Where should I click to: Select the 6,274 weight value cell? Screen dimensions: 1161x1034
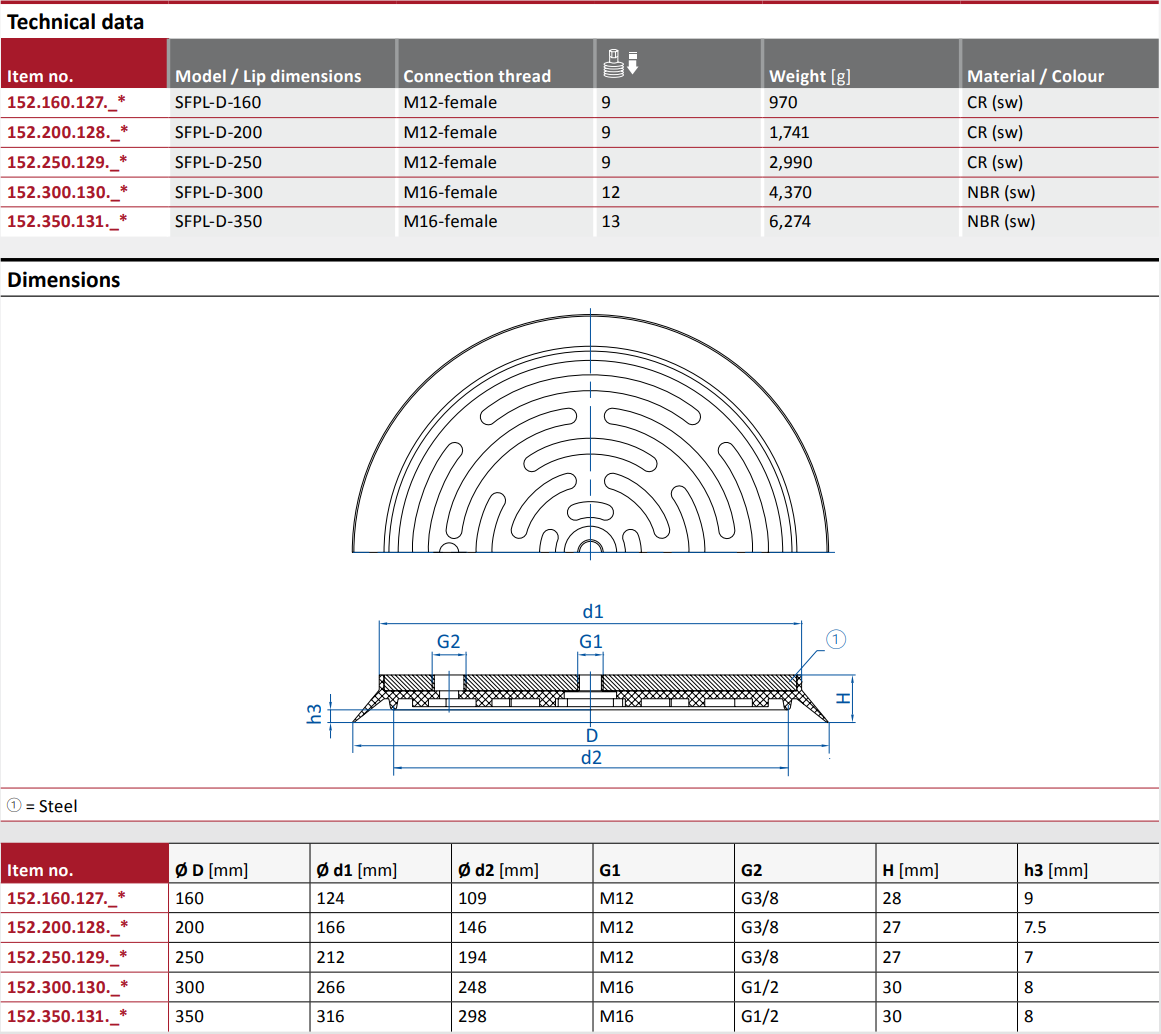click(789, 221)
